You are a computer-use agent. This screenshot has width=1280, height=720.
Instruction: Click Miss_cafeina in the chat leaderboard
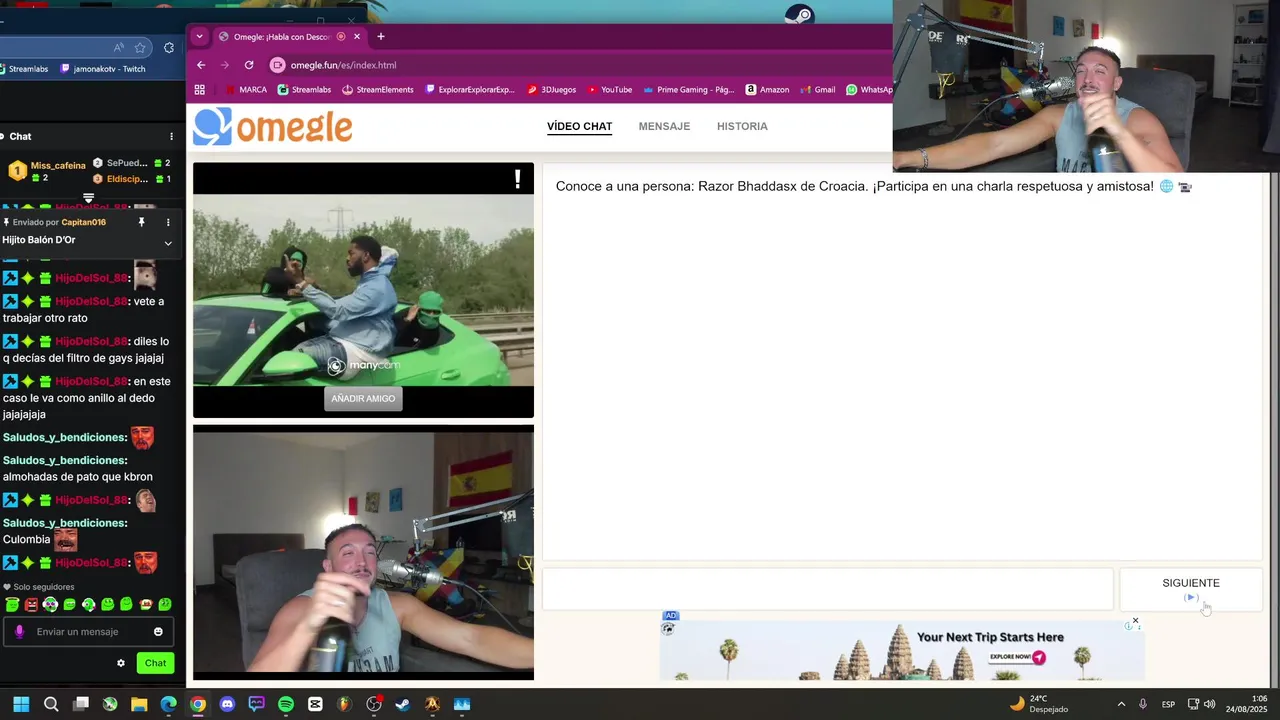[x=58, y=165]
